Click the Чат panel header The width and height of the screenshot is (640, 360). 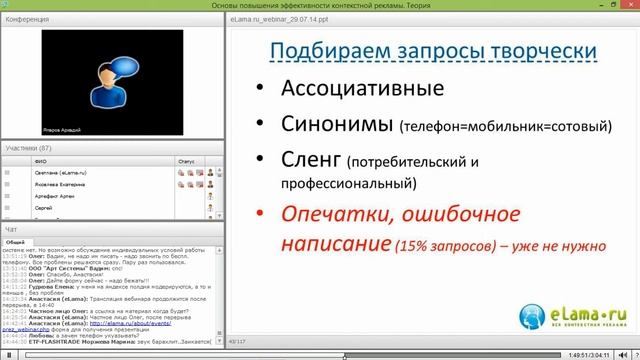coord(112,229)
